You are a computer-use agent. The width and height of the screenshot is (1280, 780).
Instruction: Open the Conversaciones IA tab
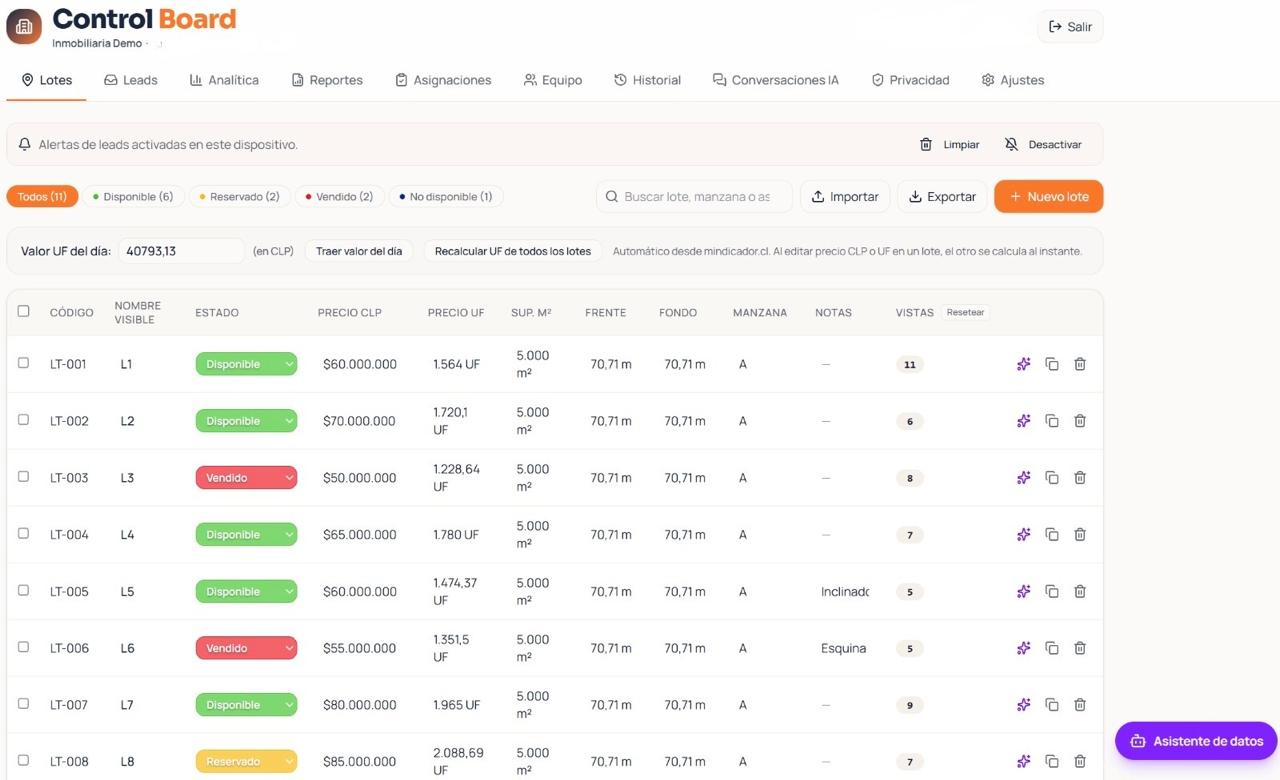776,80
